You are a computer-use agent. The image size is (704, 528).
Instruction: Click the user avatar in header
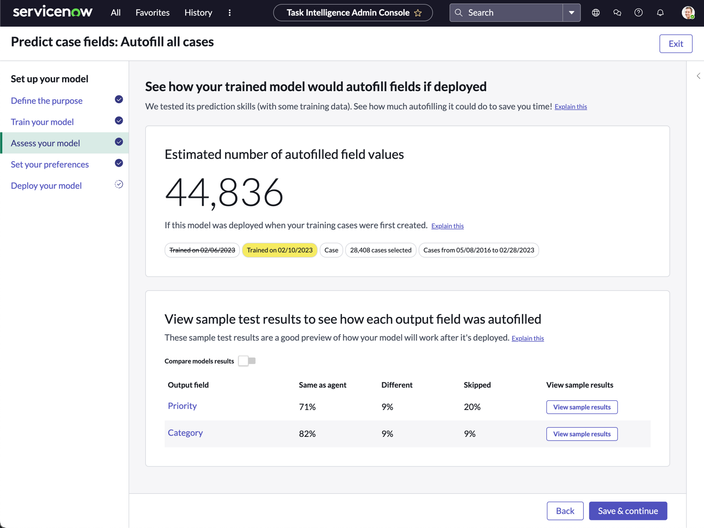pyautogui.click(x=688, y=13)
